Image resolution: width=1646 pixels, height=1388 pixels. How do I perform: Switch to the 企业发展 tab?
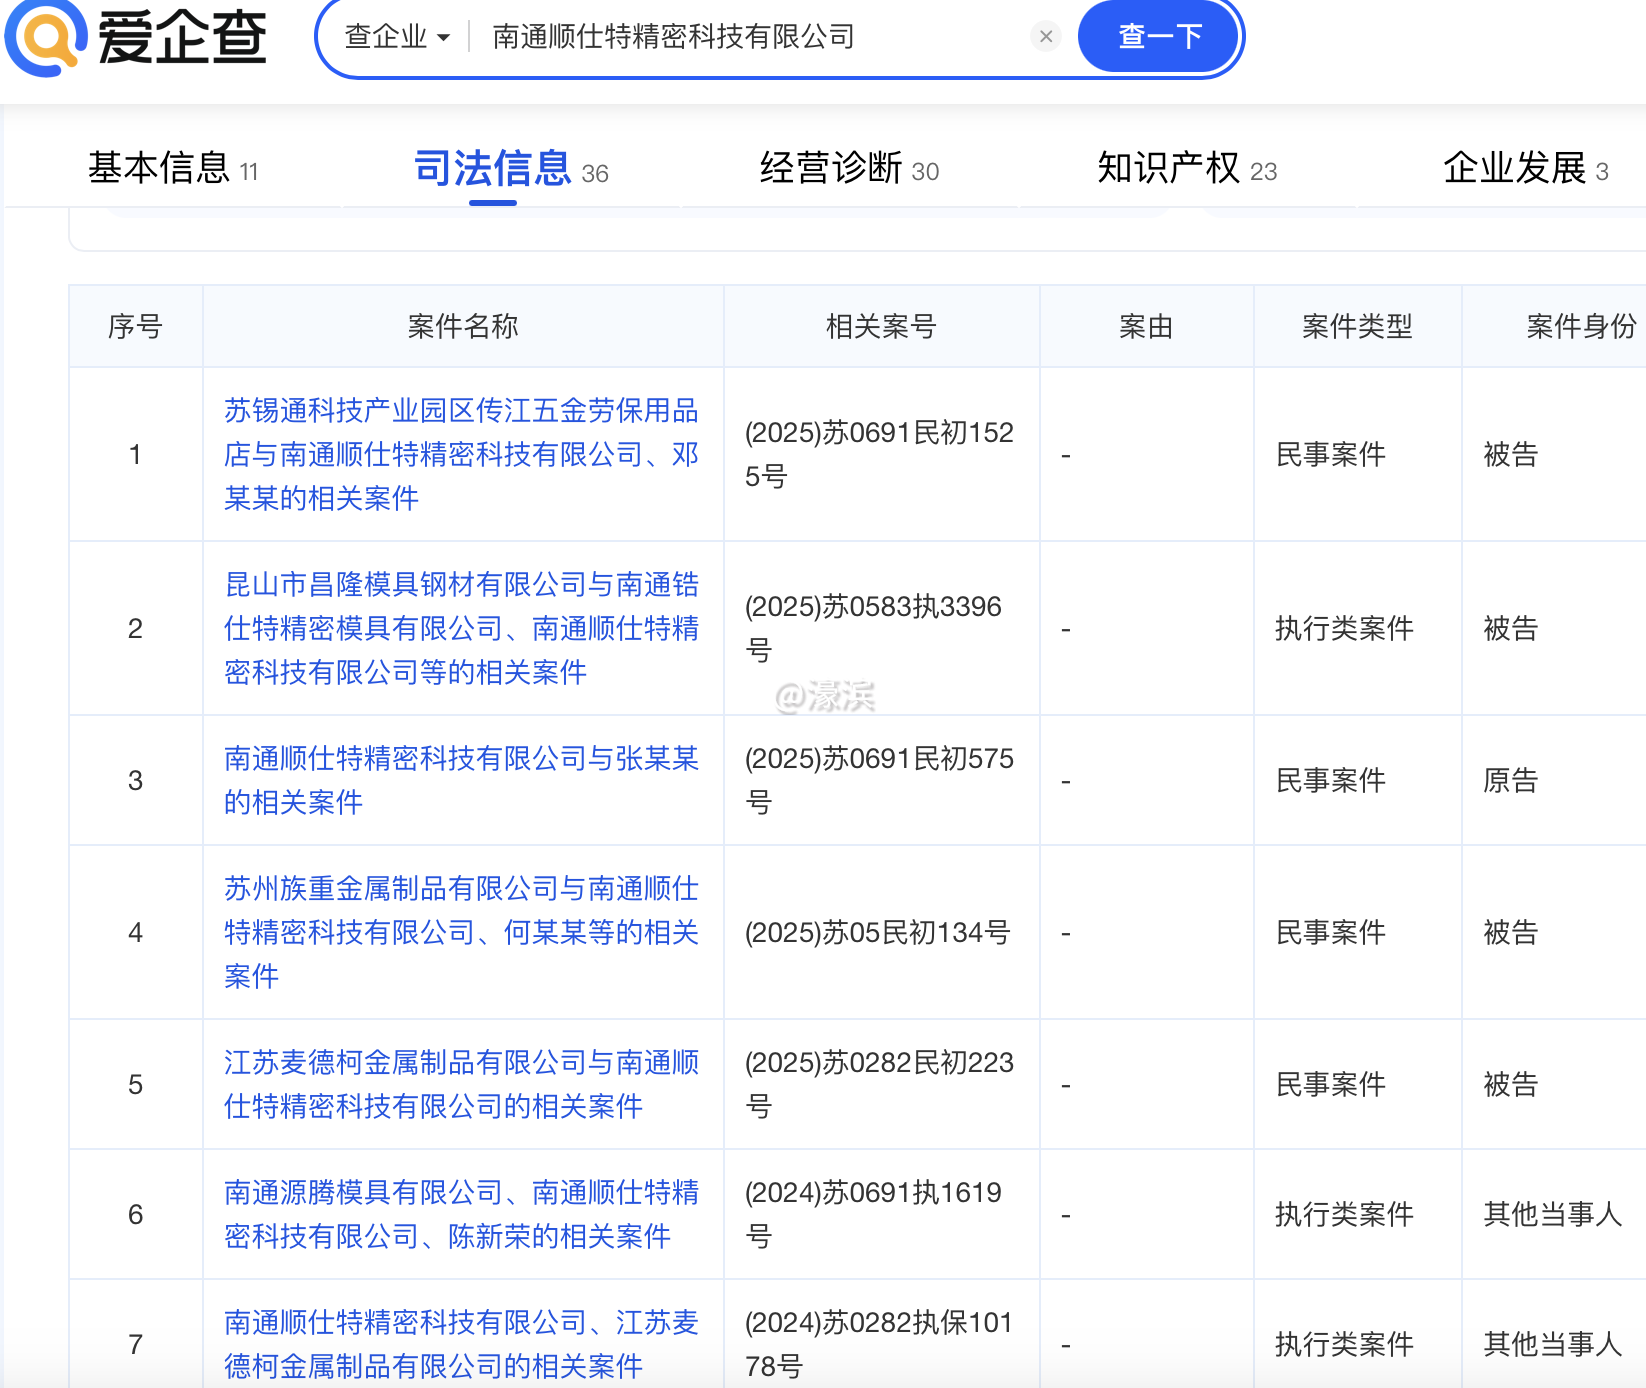pos(1524,169)
